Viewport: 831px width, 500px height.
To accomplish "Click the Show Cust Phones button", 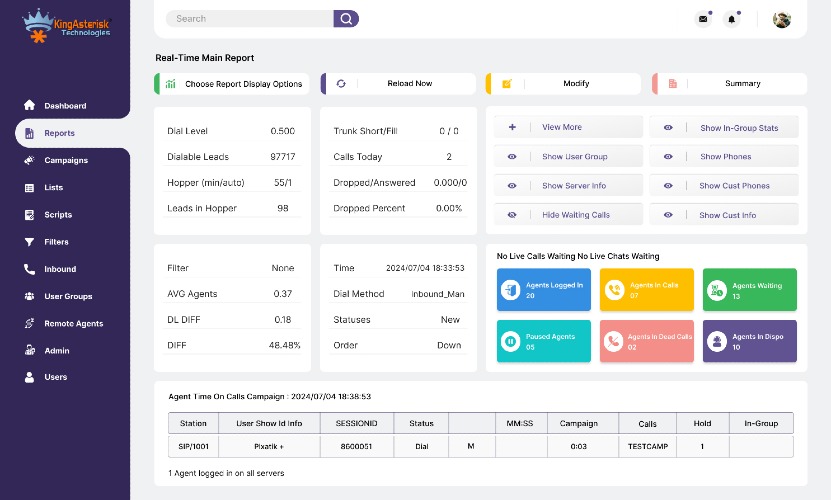I will pyautogui.click(x=733, y=186).
